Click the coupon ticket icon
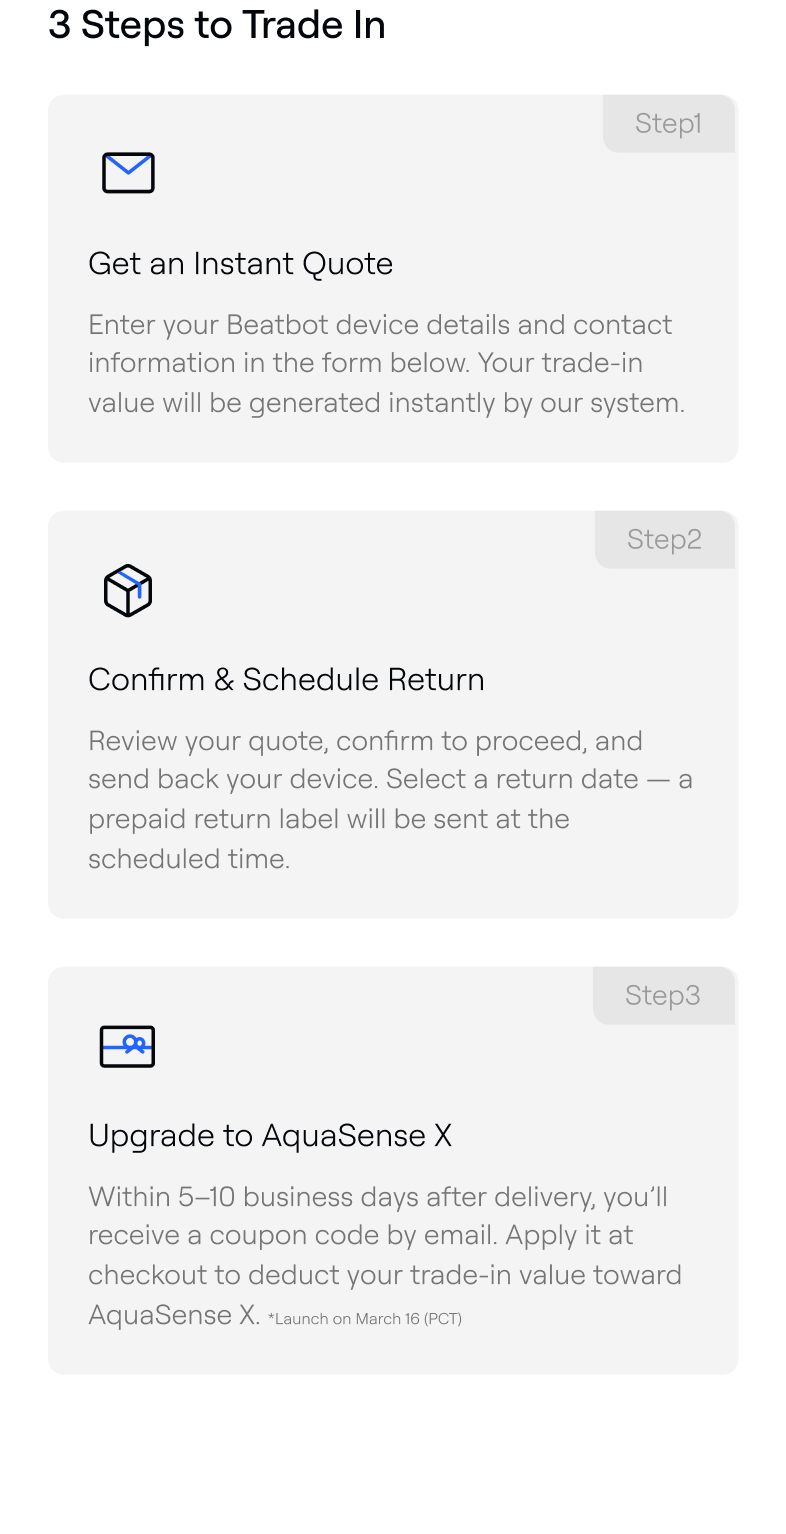 [x=128, y=1046]
